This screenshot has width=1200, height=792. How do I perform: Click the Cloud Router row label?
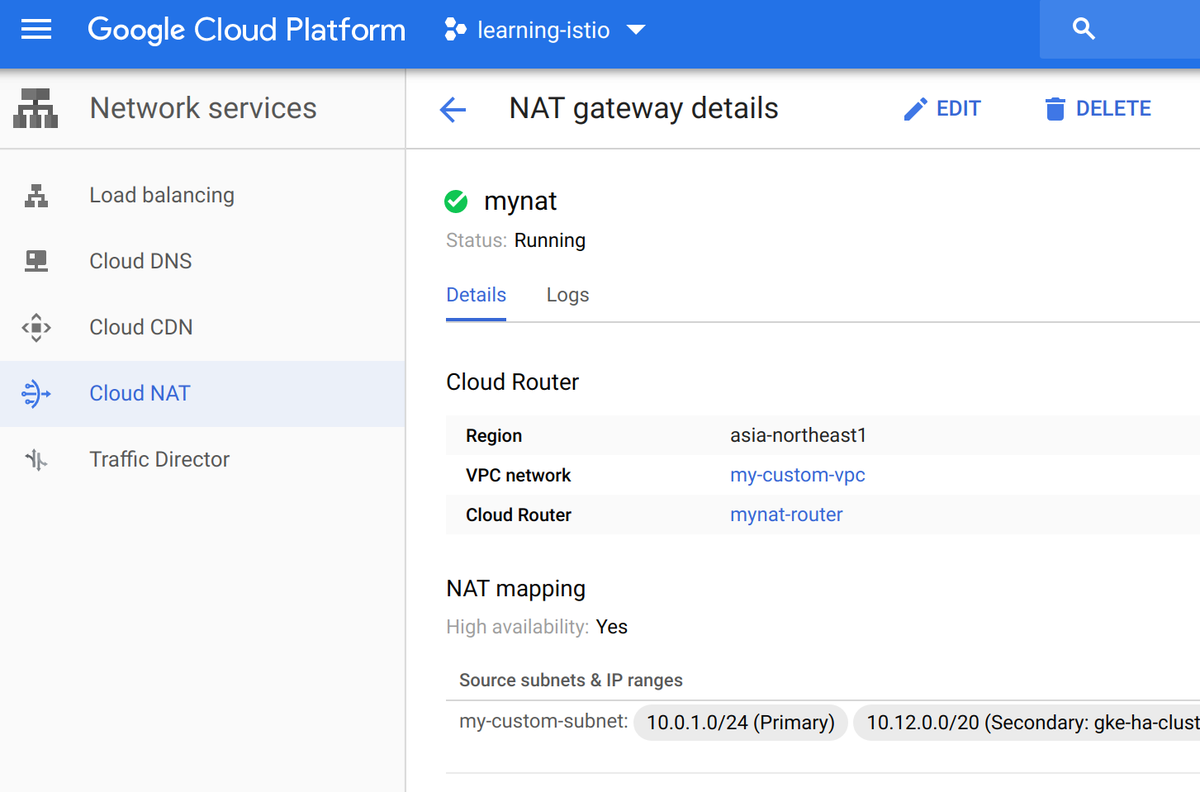pyautogui.click(x=519, y=515)
